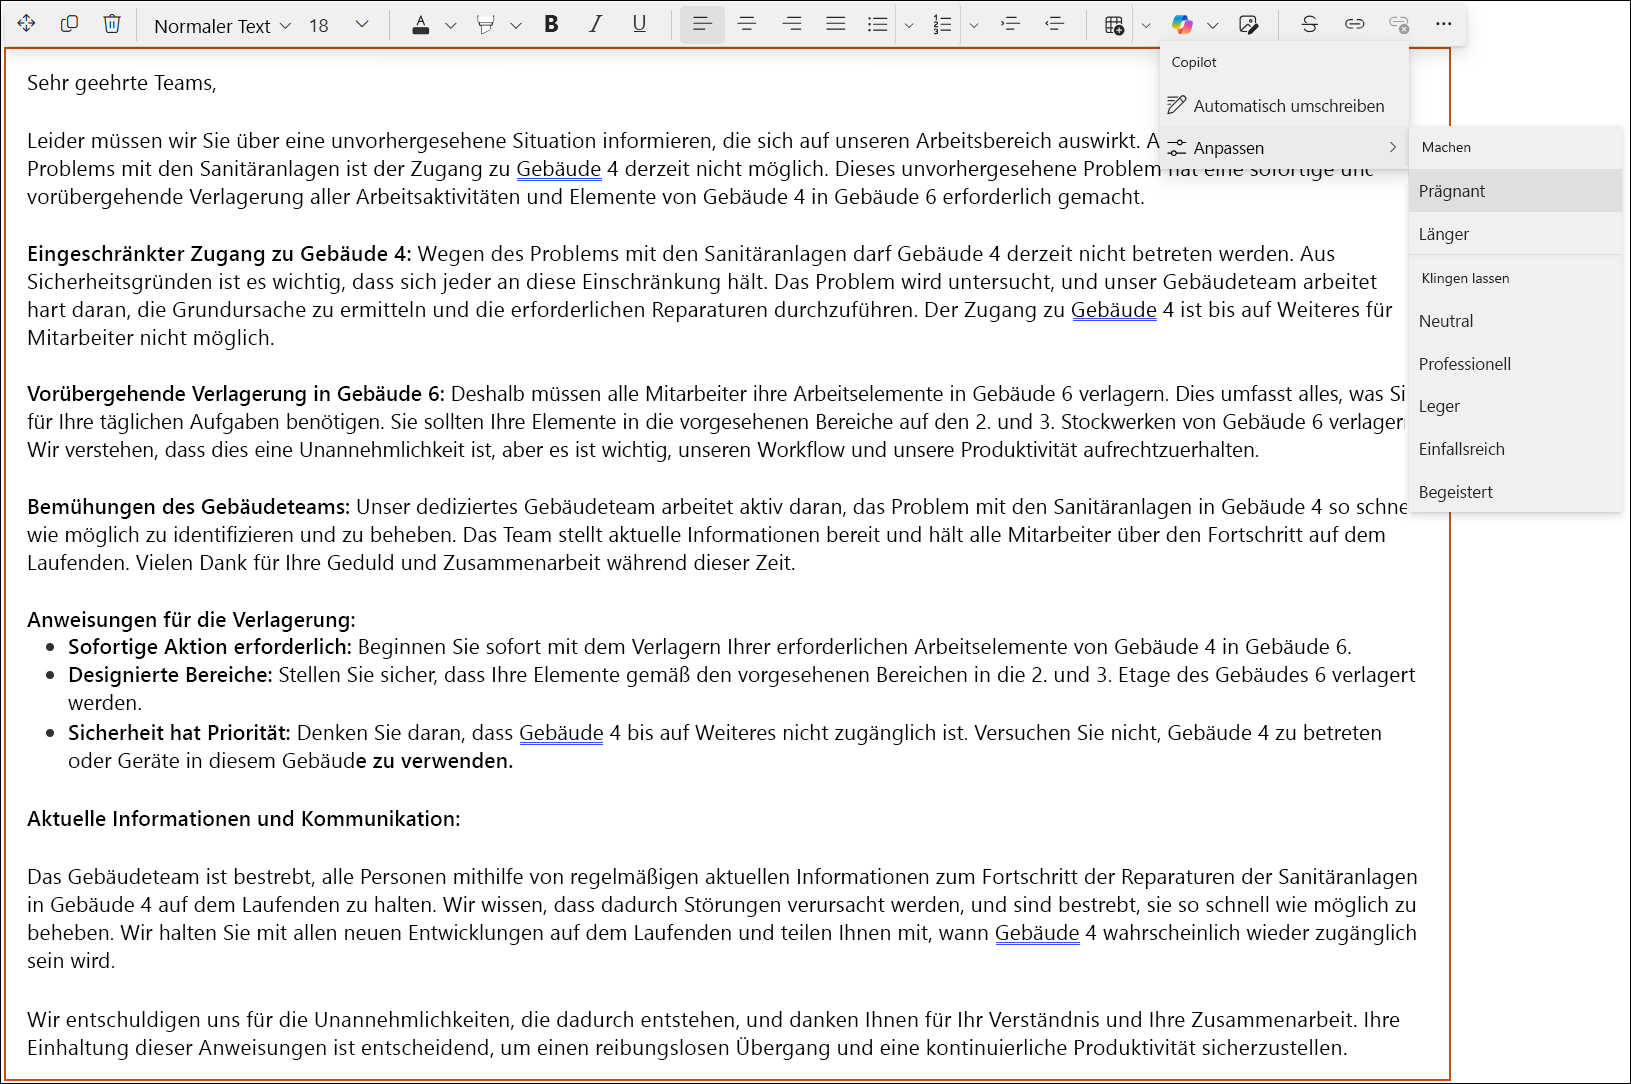1631x1084 pixels.
Task: Click underlined 'Gebäude' in Das Gebäudeteam paragraph
Action: pyautogui.click(x=1037, y=933)
